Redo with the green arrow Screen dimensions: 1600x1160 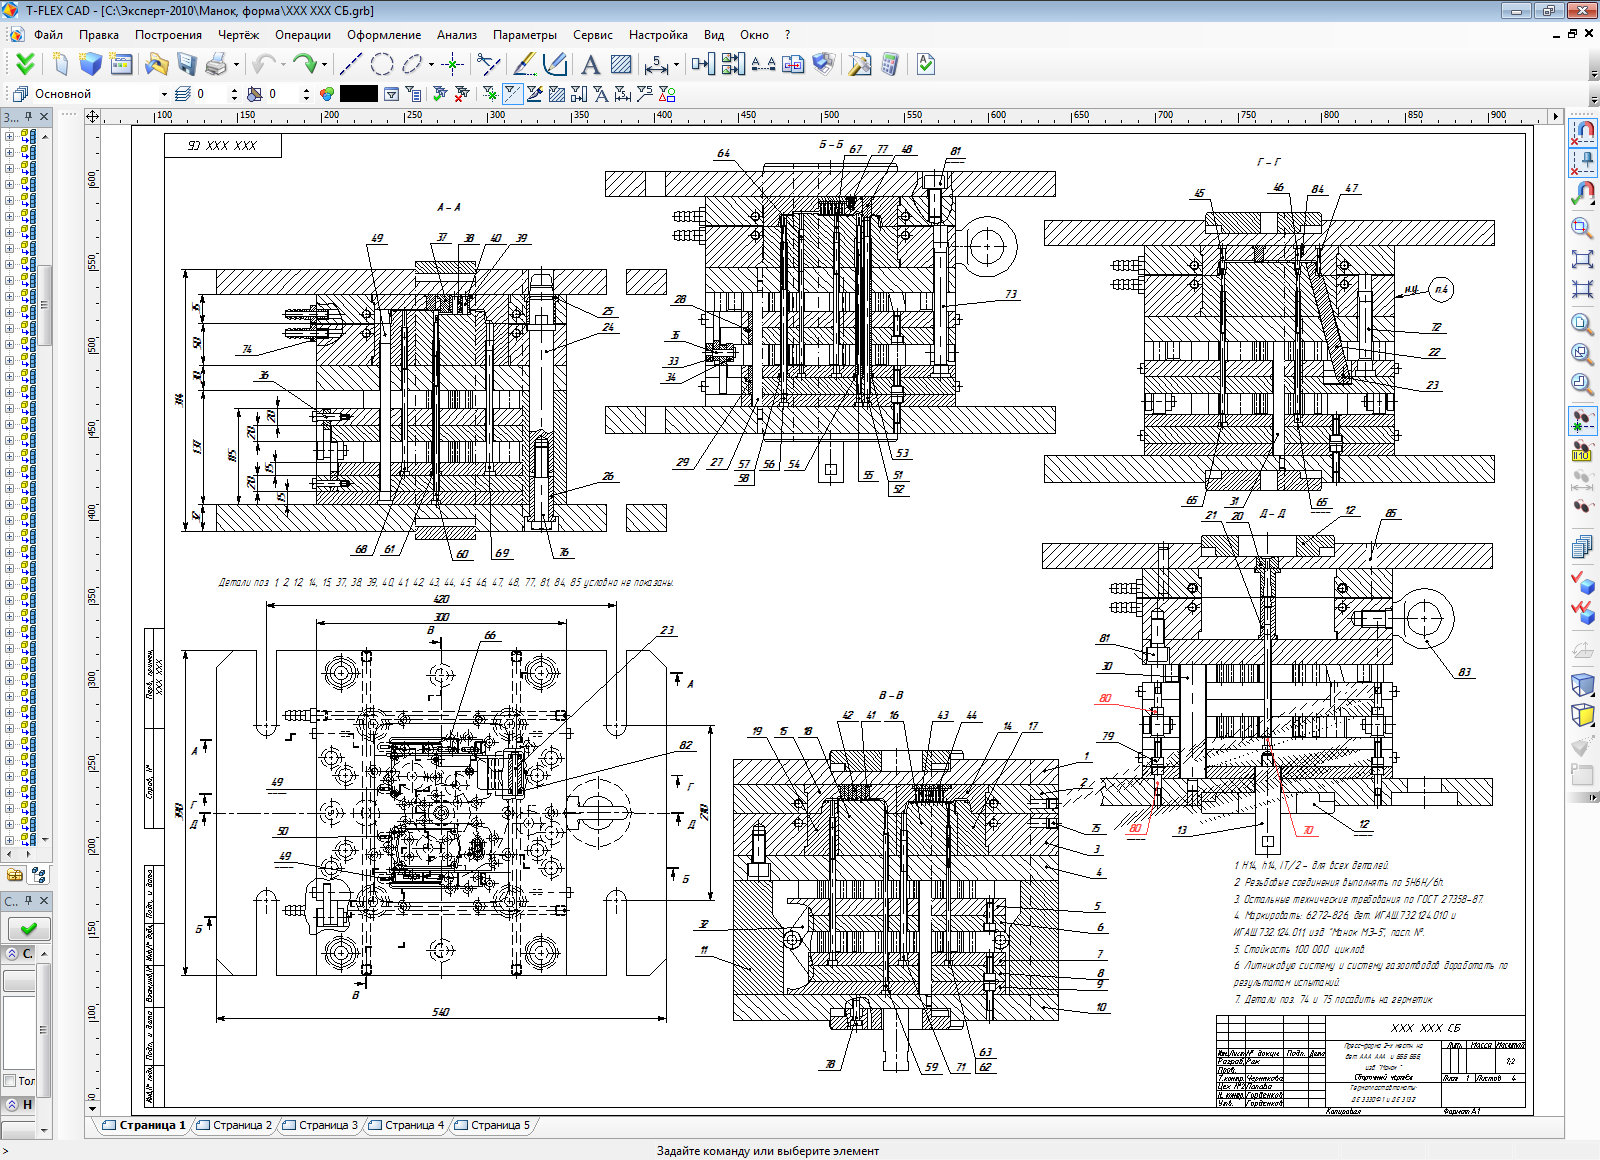click(305, 64)
